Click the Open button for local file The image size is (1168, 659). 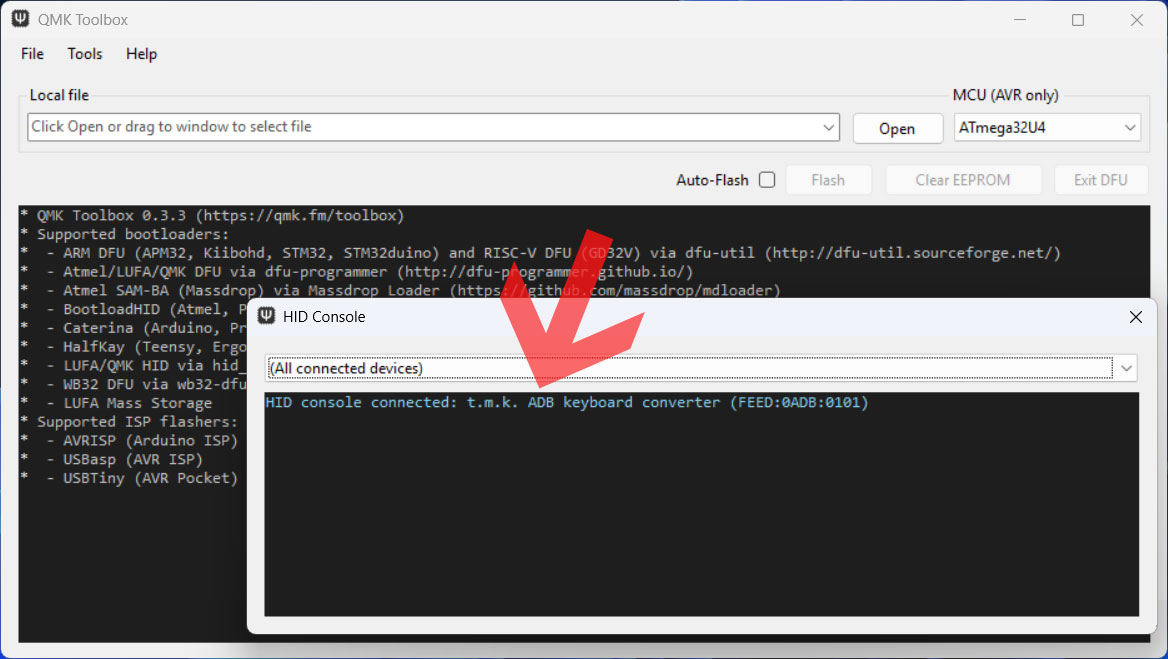click(x=897, y=128)
